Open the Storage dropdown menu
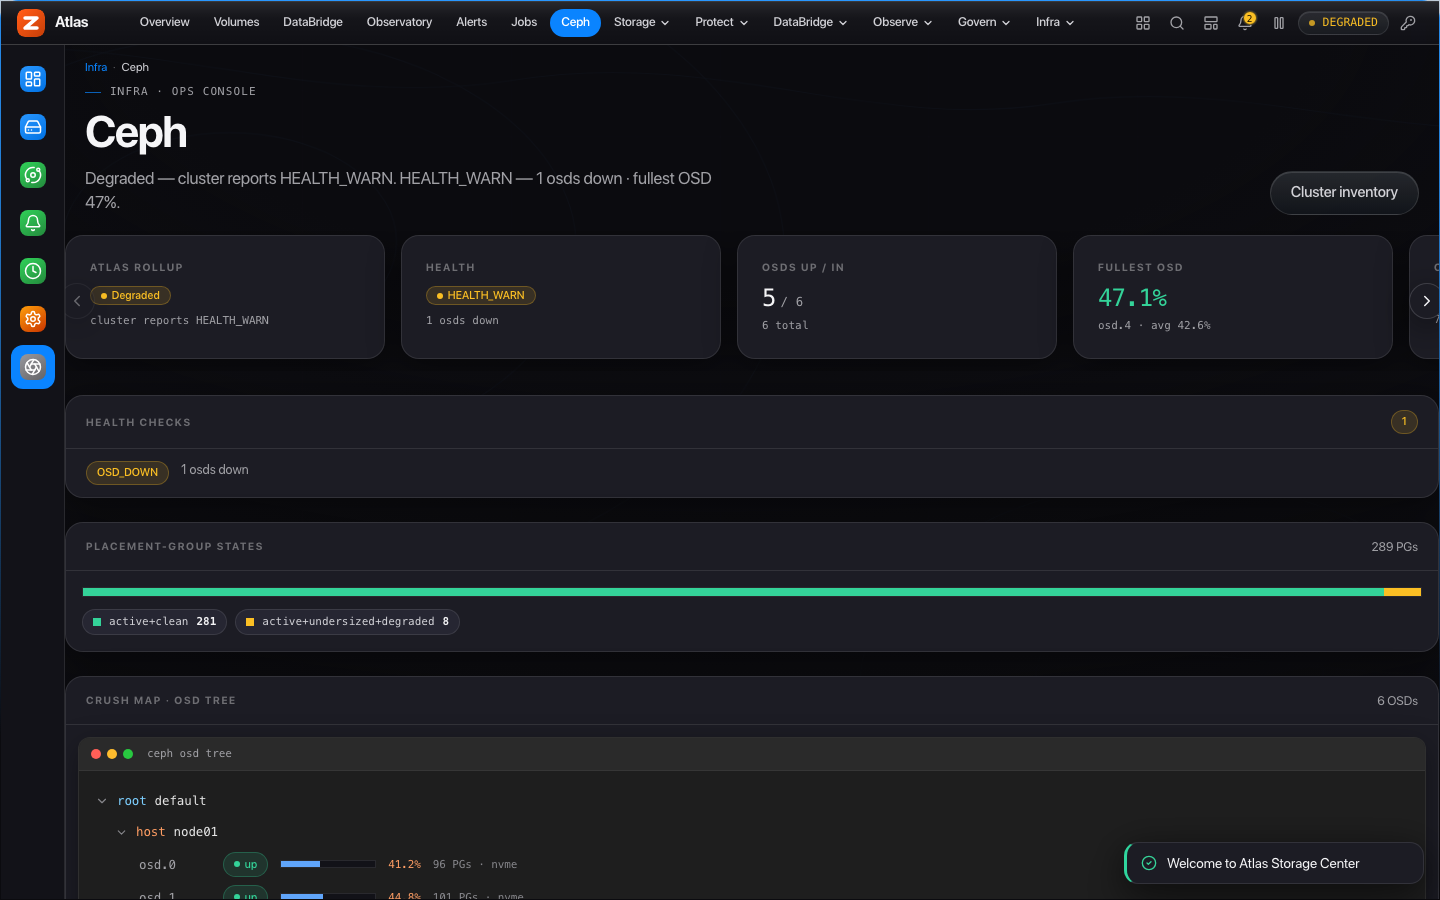This screenshot has height=900, width=1440. [642, 22]
